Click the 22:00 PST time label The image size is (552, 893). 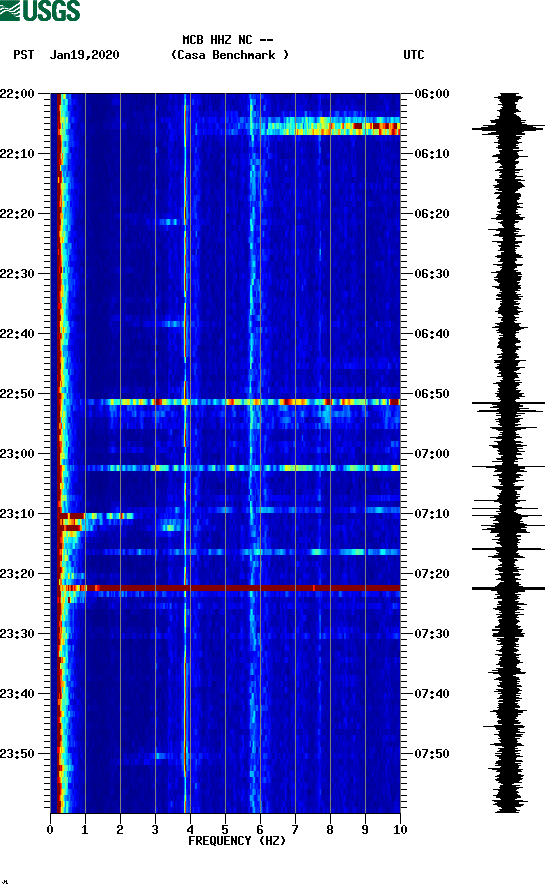18,93
